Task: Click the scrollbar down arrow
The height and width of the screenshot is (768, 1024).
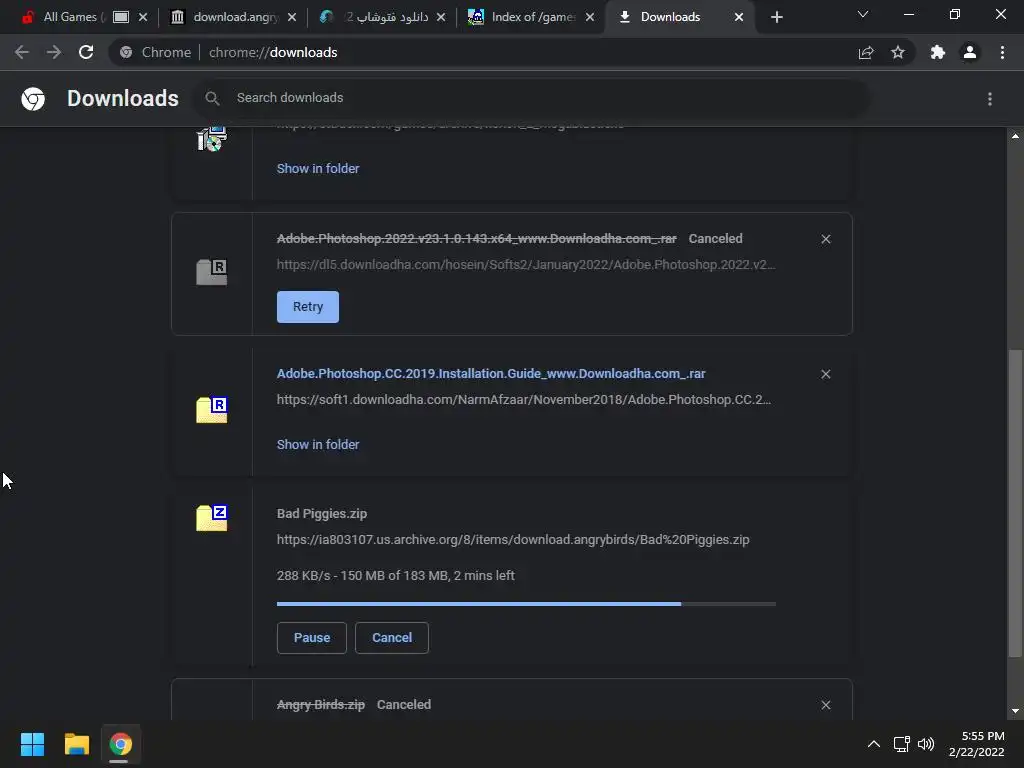Action: [1015, 712]
